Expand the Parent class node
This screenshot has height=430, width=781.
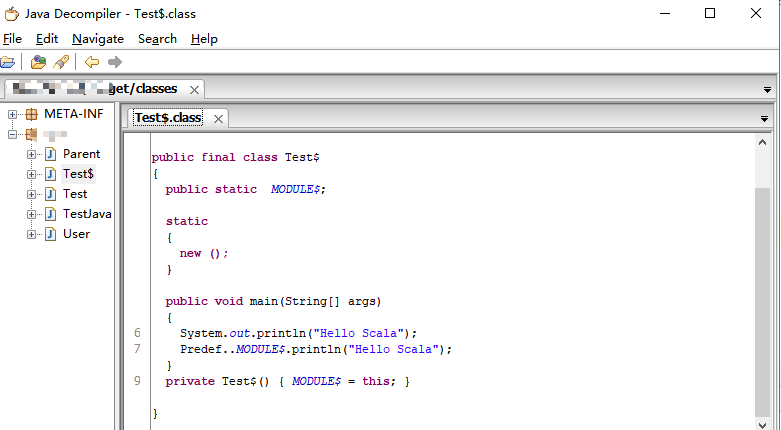(x=31, y=154)
